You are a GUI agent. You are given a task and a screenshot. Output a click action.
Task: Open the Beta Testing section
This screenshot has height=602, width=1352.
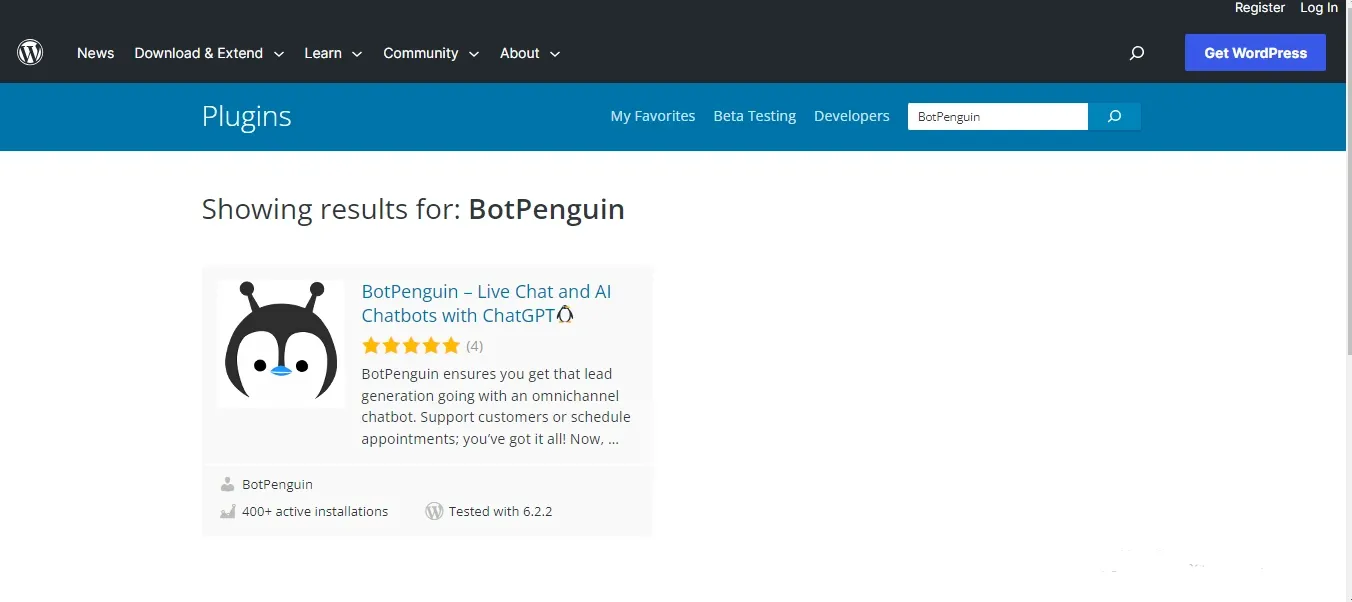(x=755, y=116)
